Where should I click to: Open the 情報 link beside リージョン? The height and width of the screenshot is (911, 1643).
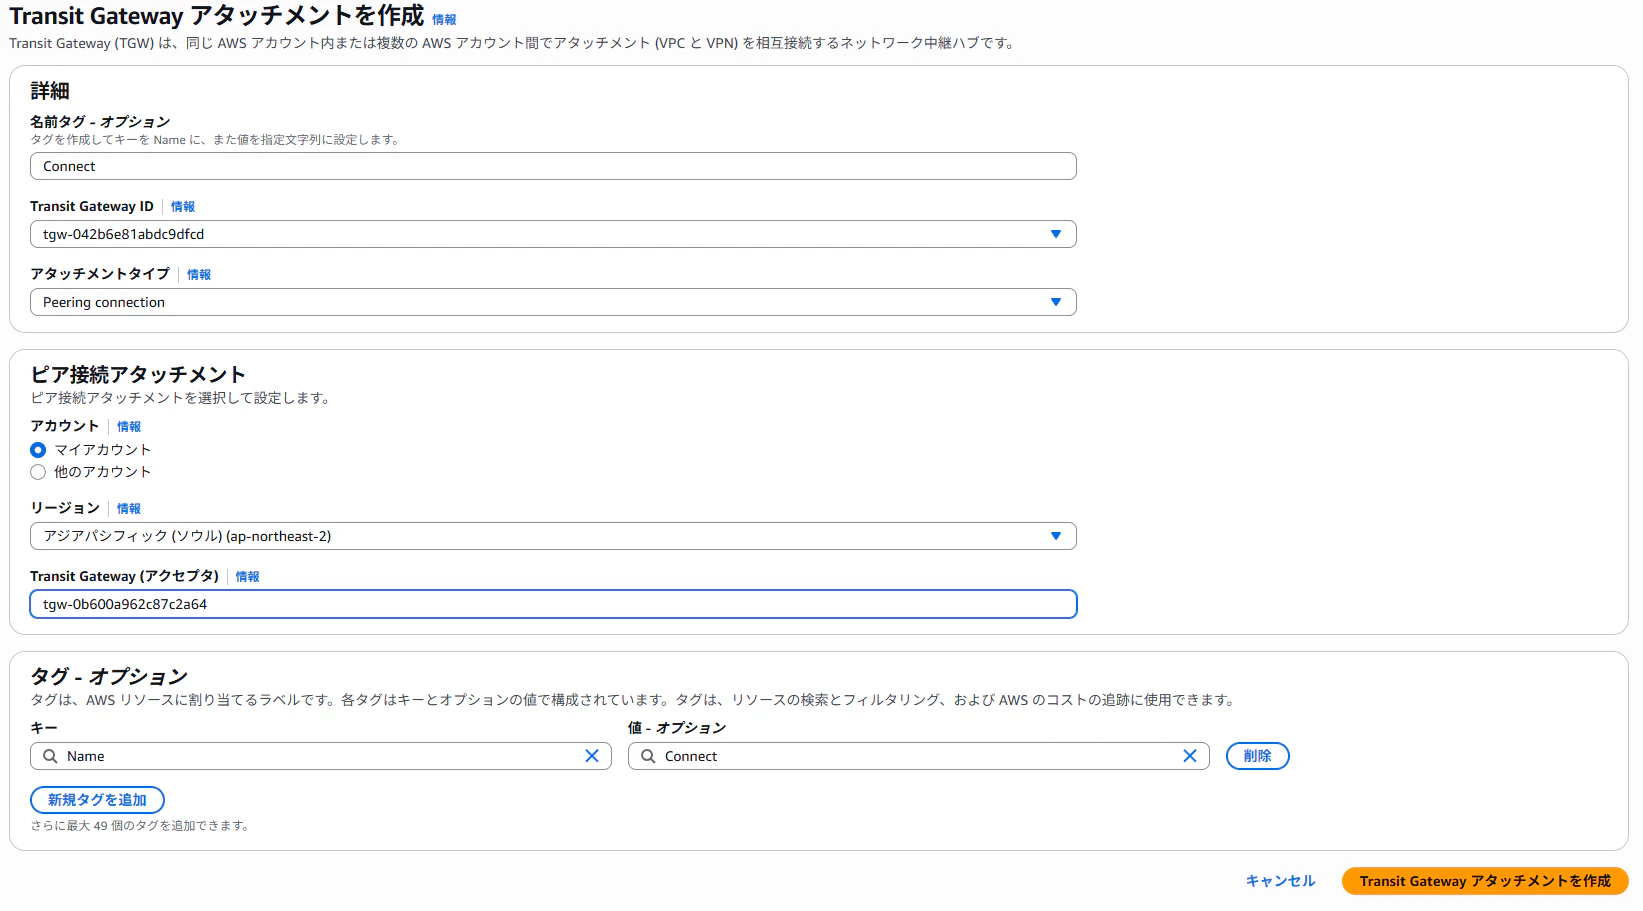129,508
